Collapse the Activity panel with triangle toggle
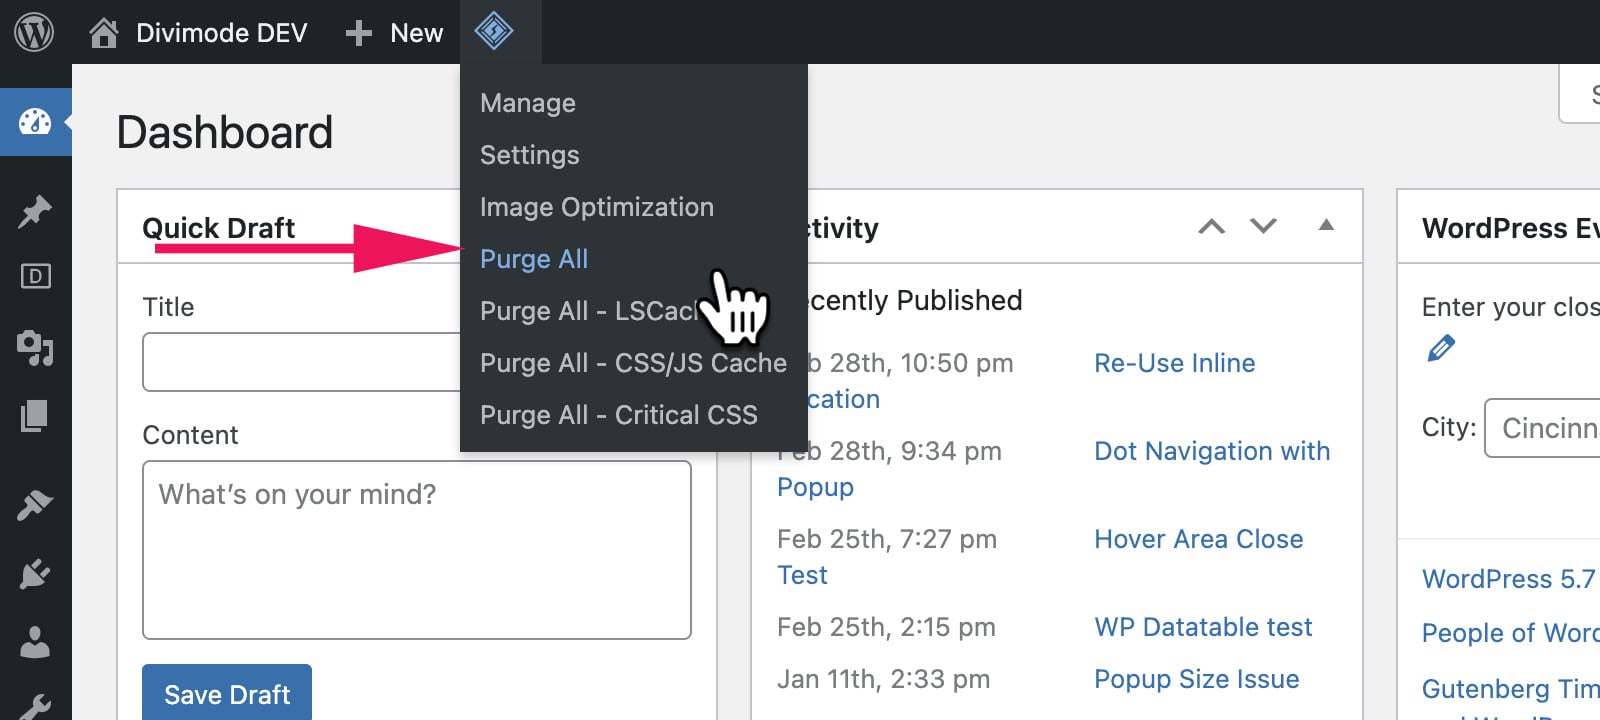1600x720 pixels. coord(1326,226)
